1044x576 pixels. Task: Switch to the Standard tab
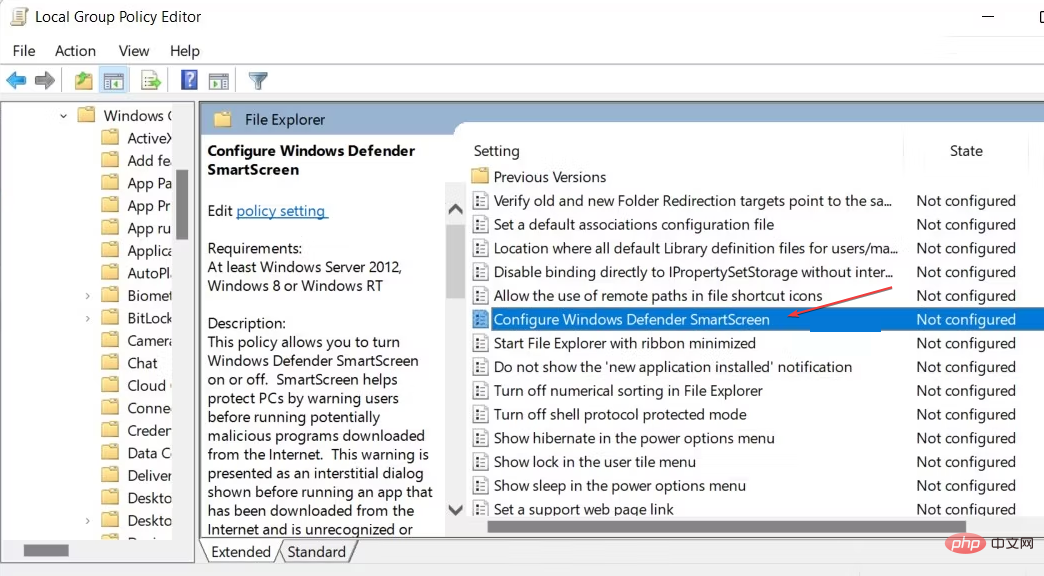pos(317,552)
